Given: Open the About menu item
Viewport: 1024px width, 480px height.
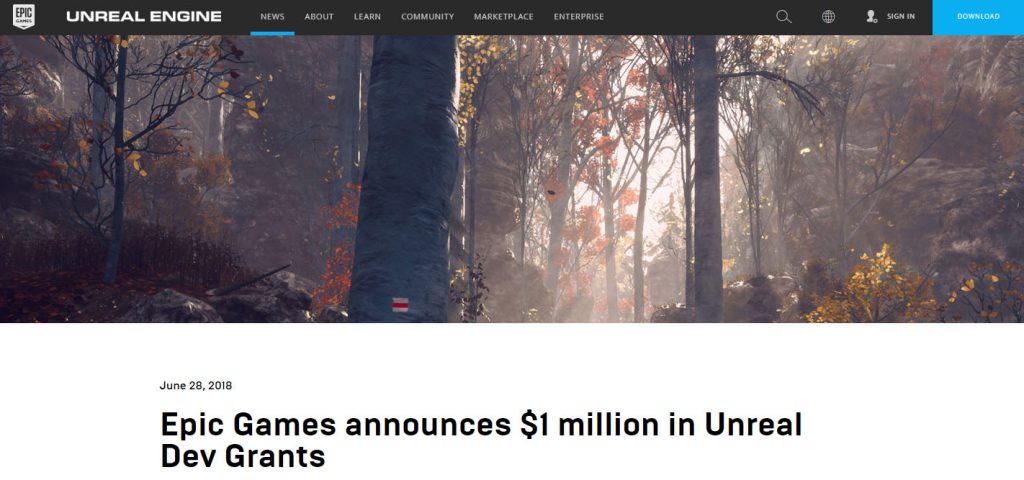Looking at the screenshot, I should [319, 17].
